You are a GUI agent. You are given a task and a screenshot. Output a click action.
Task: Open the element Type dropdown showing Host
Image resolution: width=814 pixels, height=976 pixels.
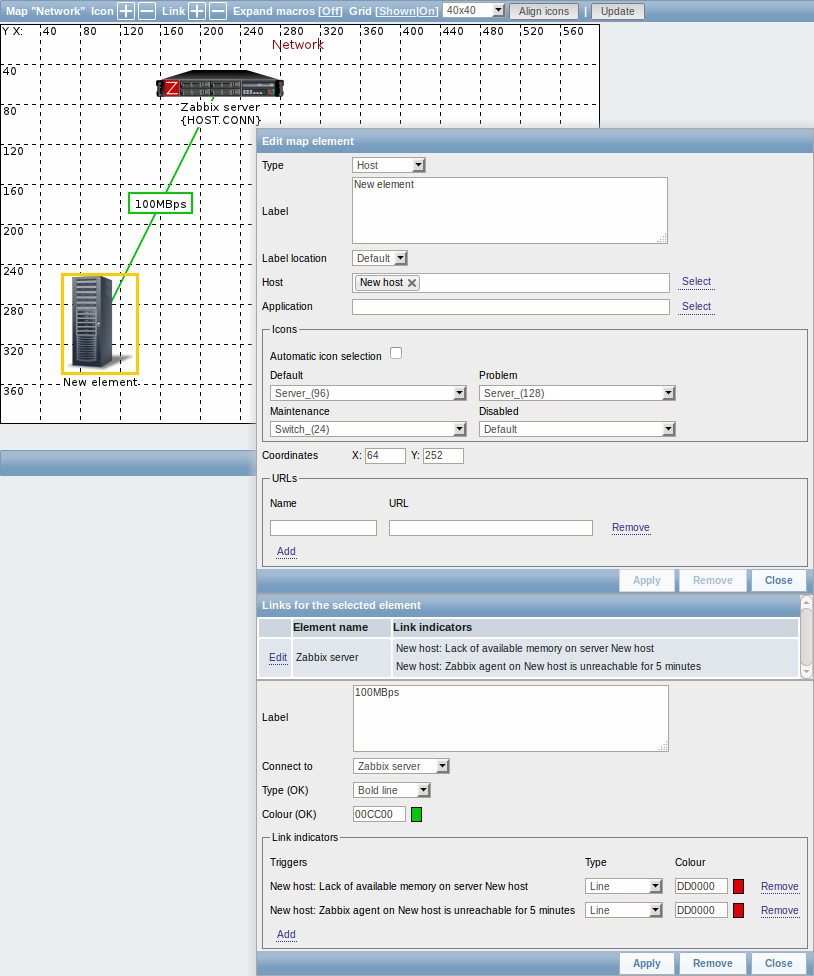coord(388,165)
